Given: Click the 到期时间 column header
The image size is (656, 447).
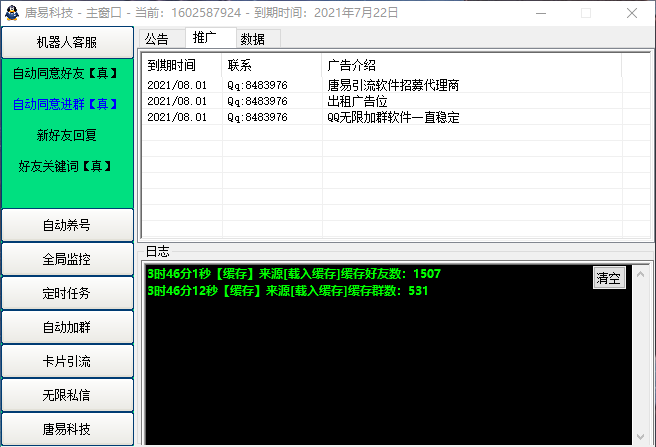Looking at the screenshot, I should click(x=182, y=65).
